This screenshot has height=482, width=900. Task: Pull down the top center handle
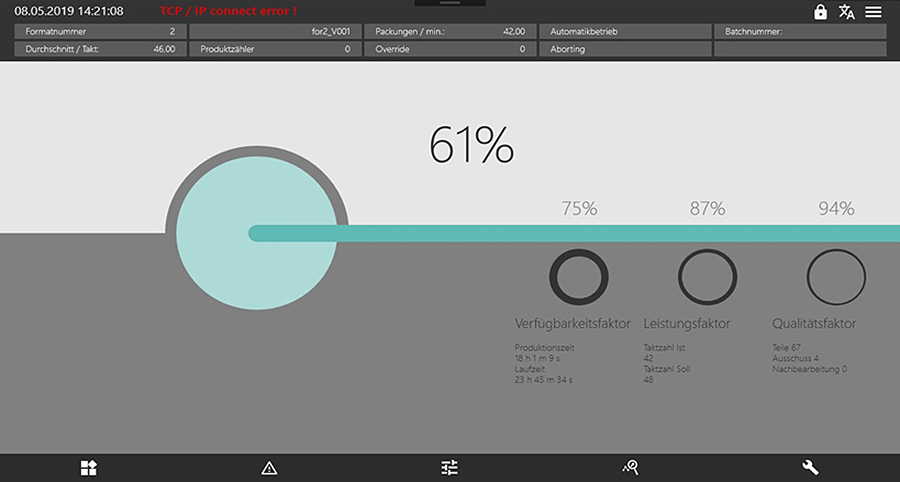[449, 3]
